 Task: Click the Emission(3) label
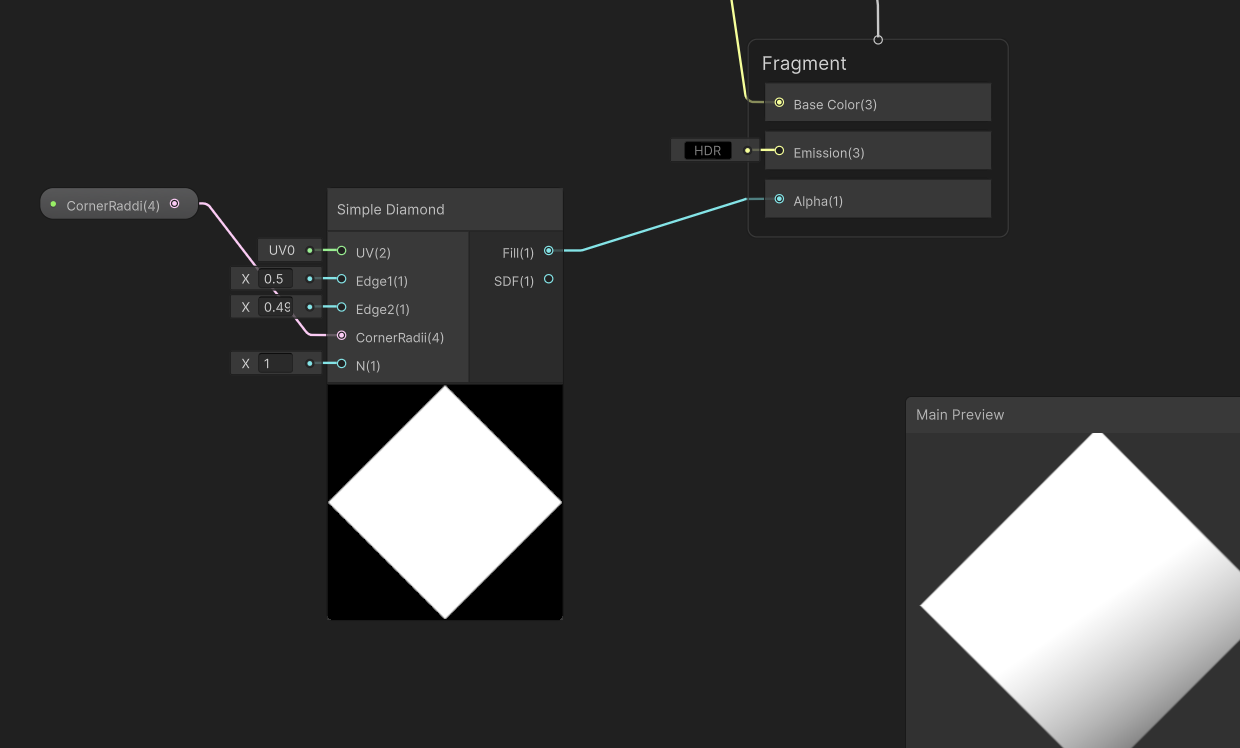click(x=829, y=153)
